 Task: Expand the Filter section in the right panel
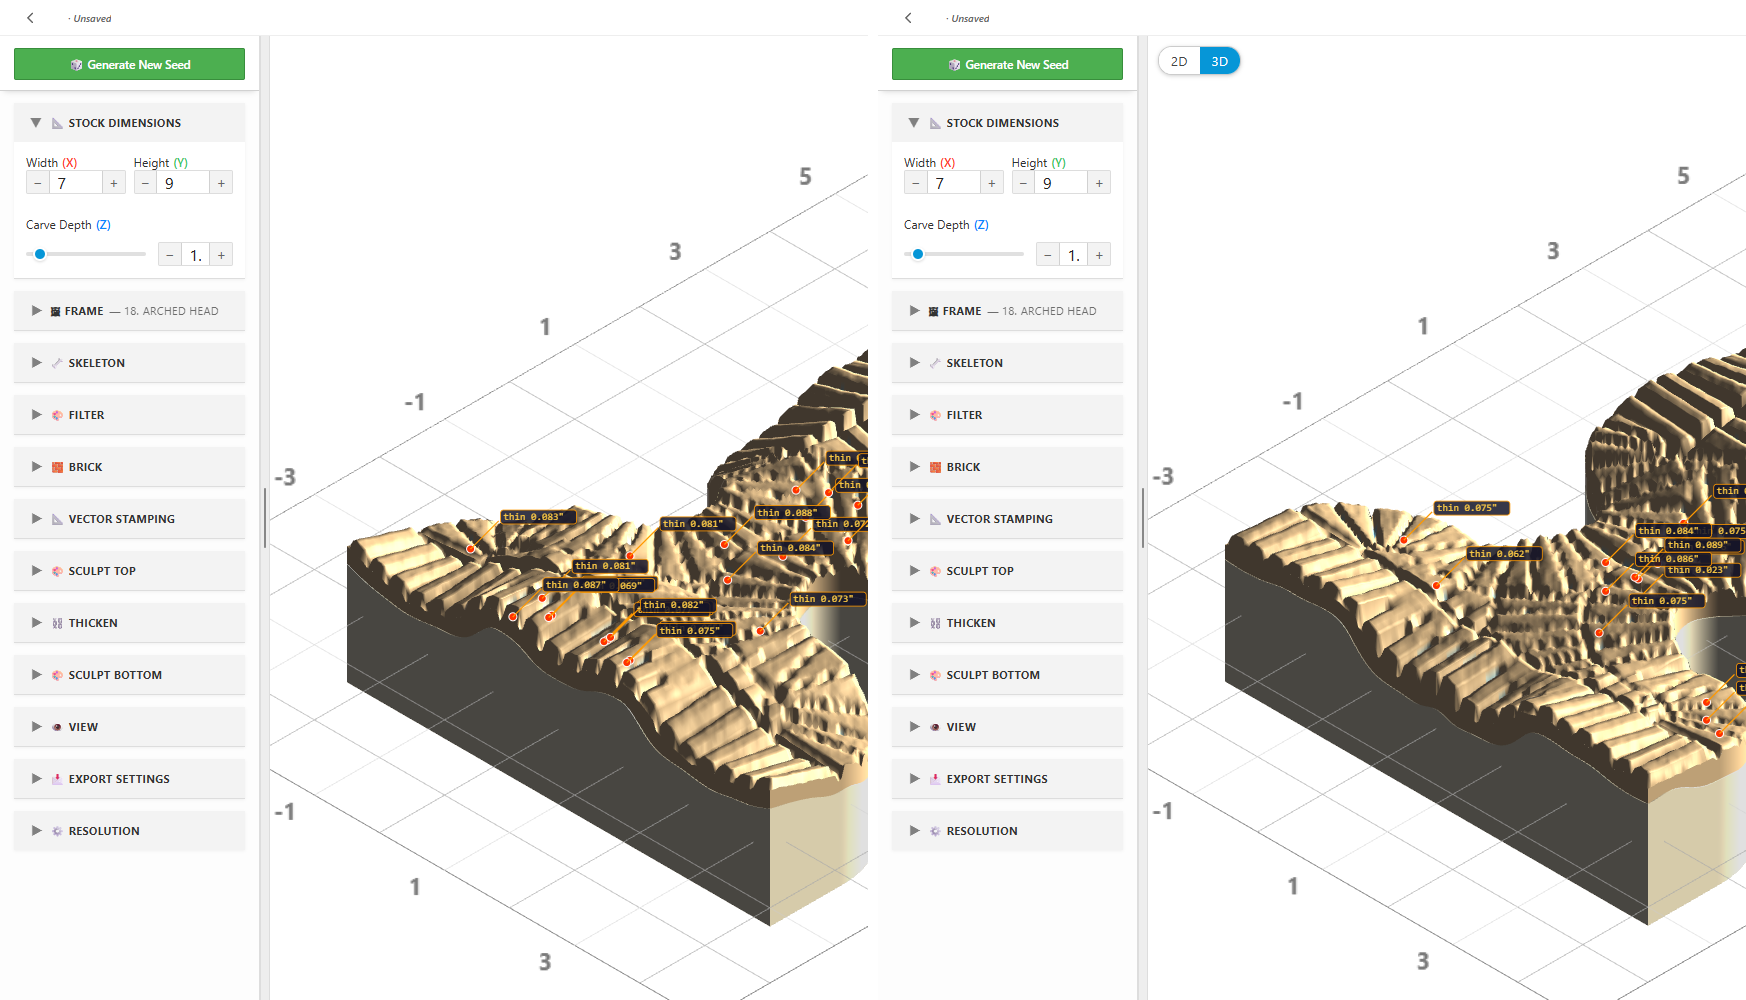point(914,415)
